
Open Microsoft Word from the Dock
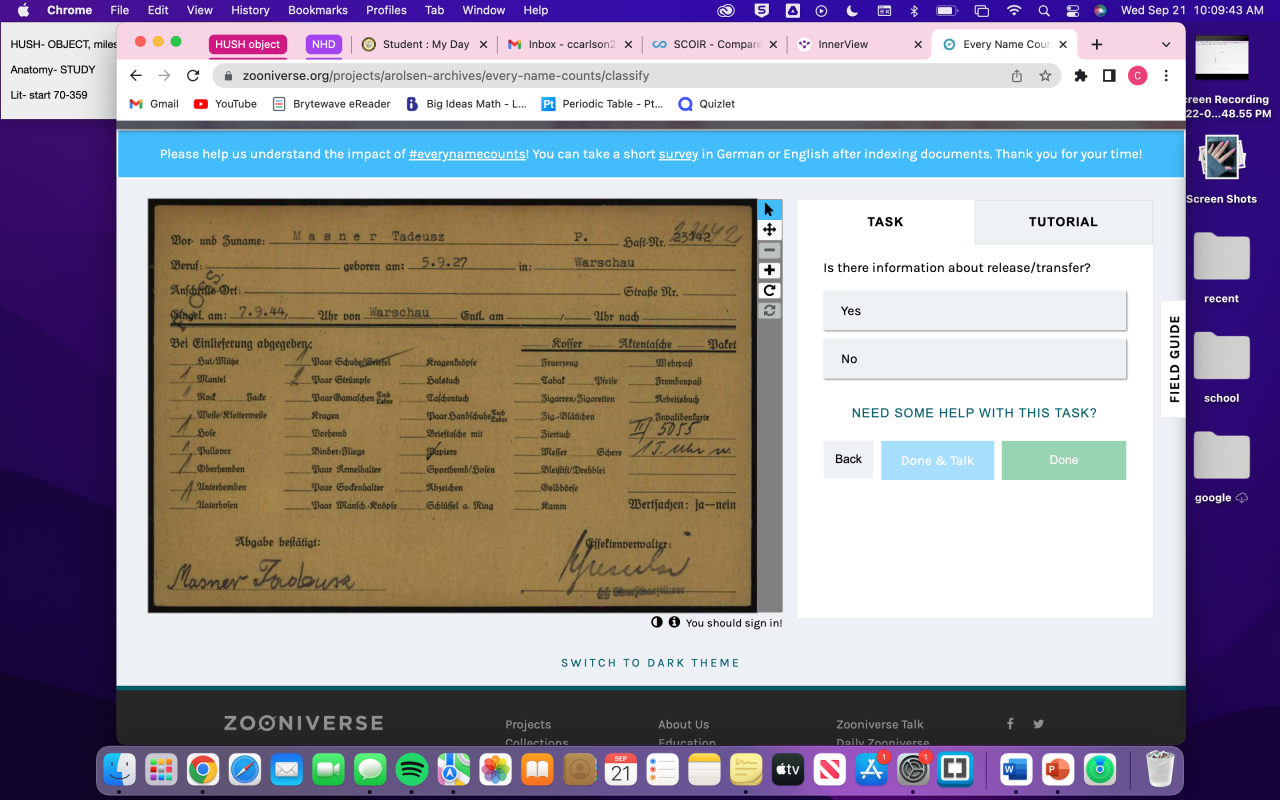(x=1016, y=769)
